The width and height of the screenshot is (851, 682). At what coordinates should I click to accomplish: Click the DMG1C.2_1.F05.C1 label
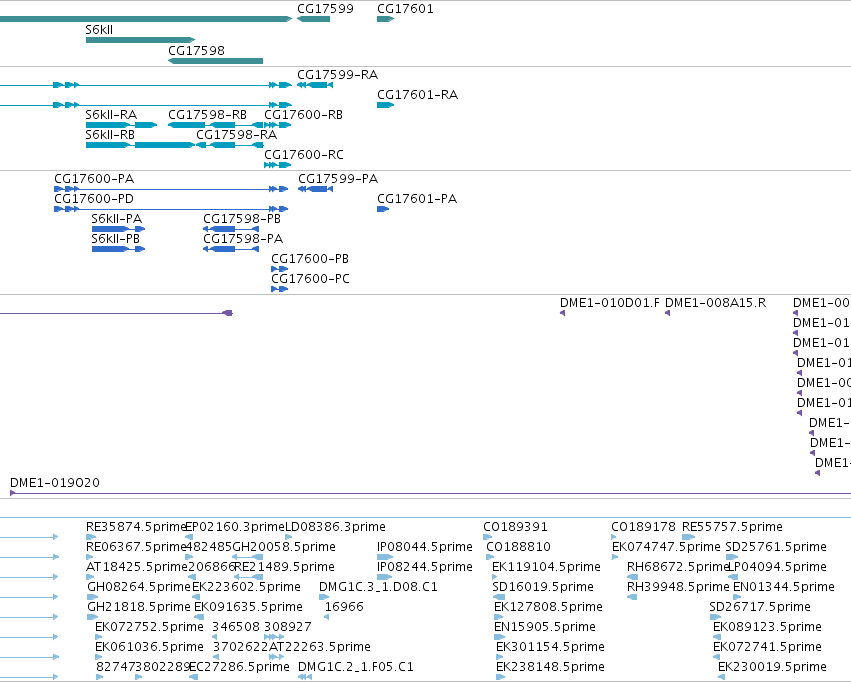click(x=356, y=667)
